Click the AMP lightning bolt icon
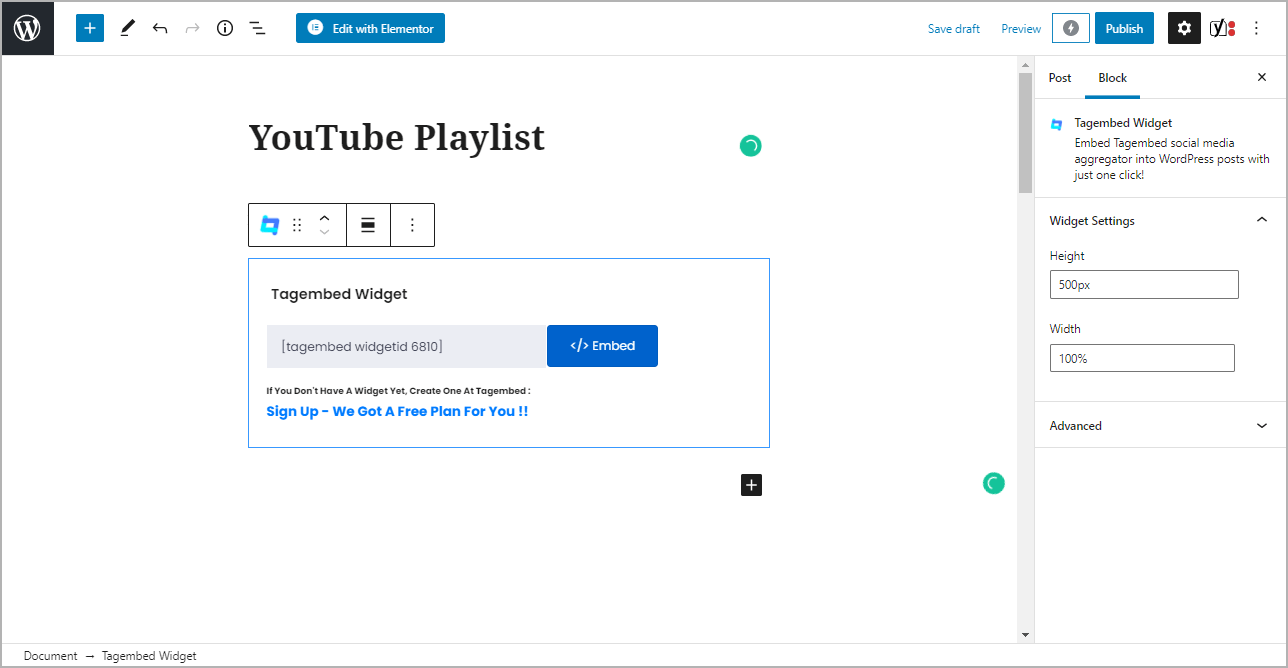Viewport: 1288px width, 668px height. tap(1071, 28)
